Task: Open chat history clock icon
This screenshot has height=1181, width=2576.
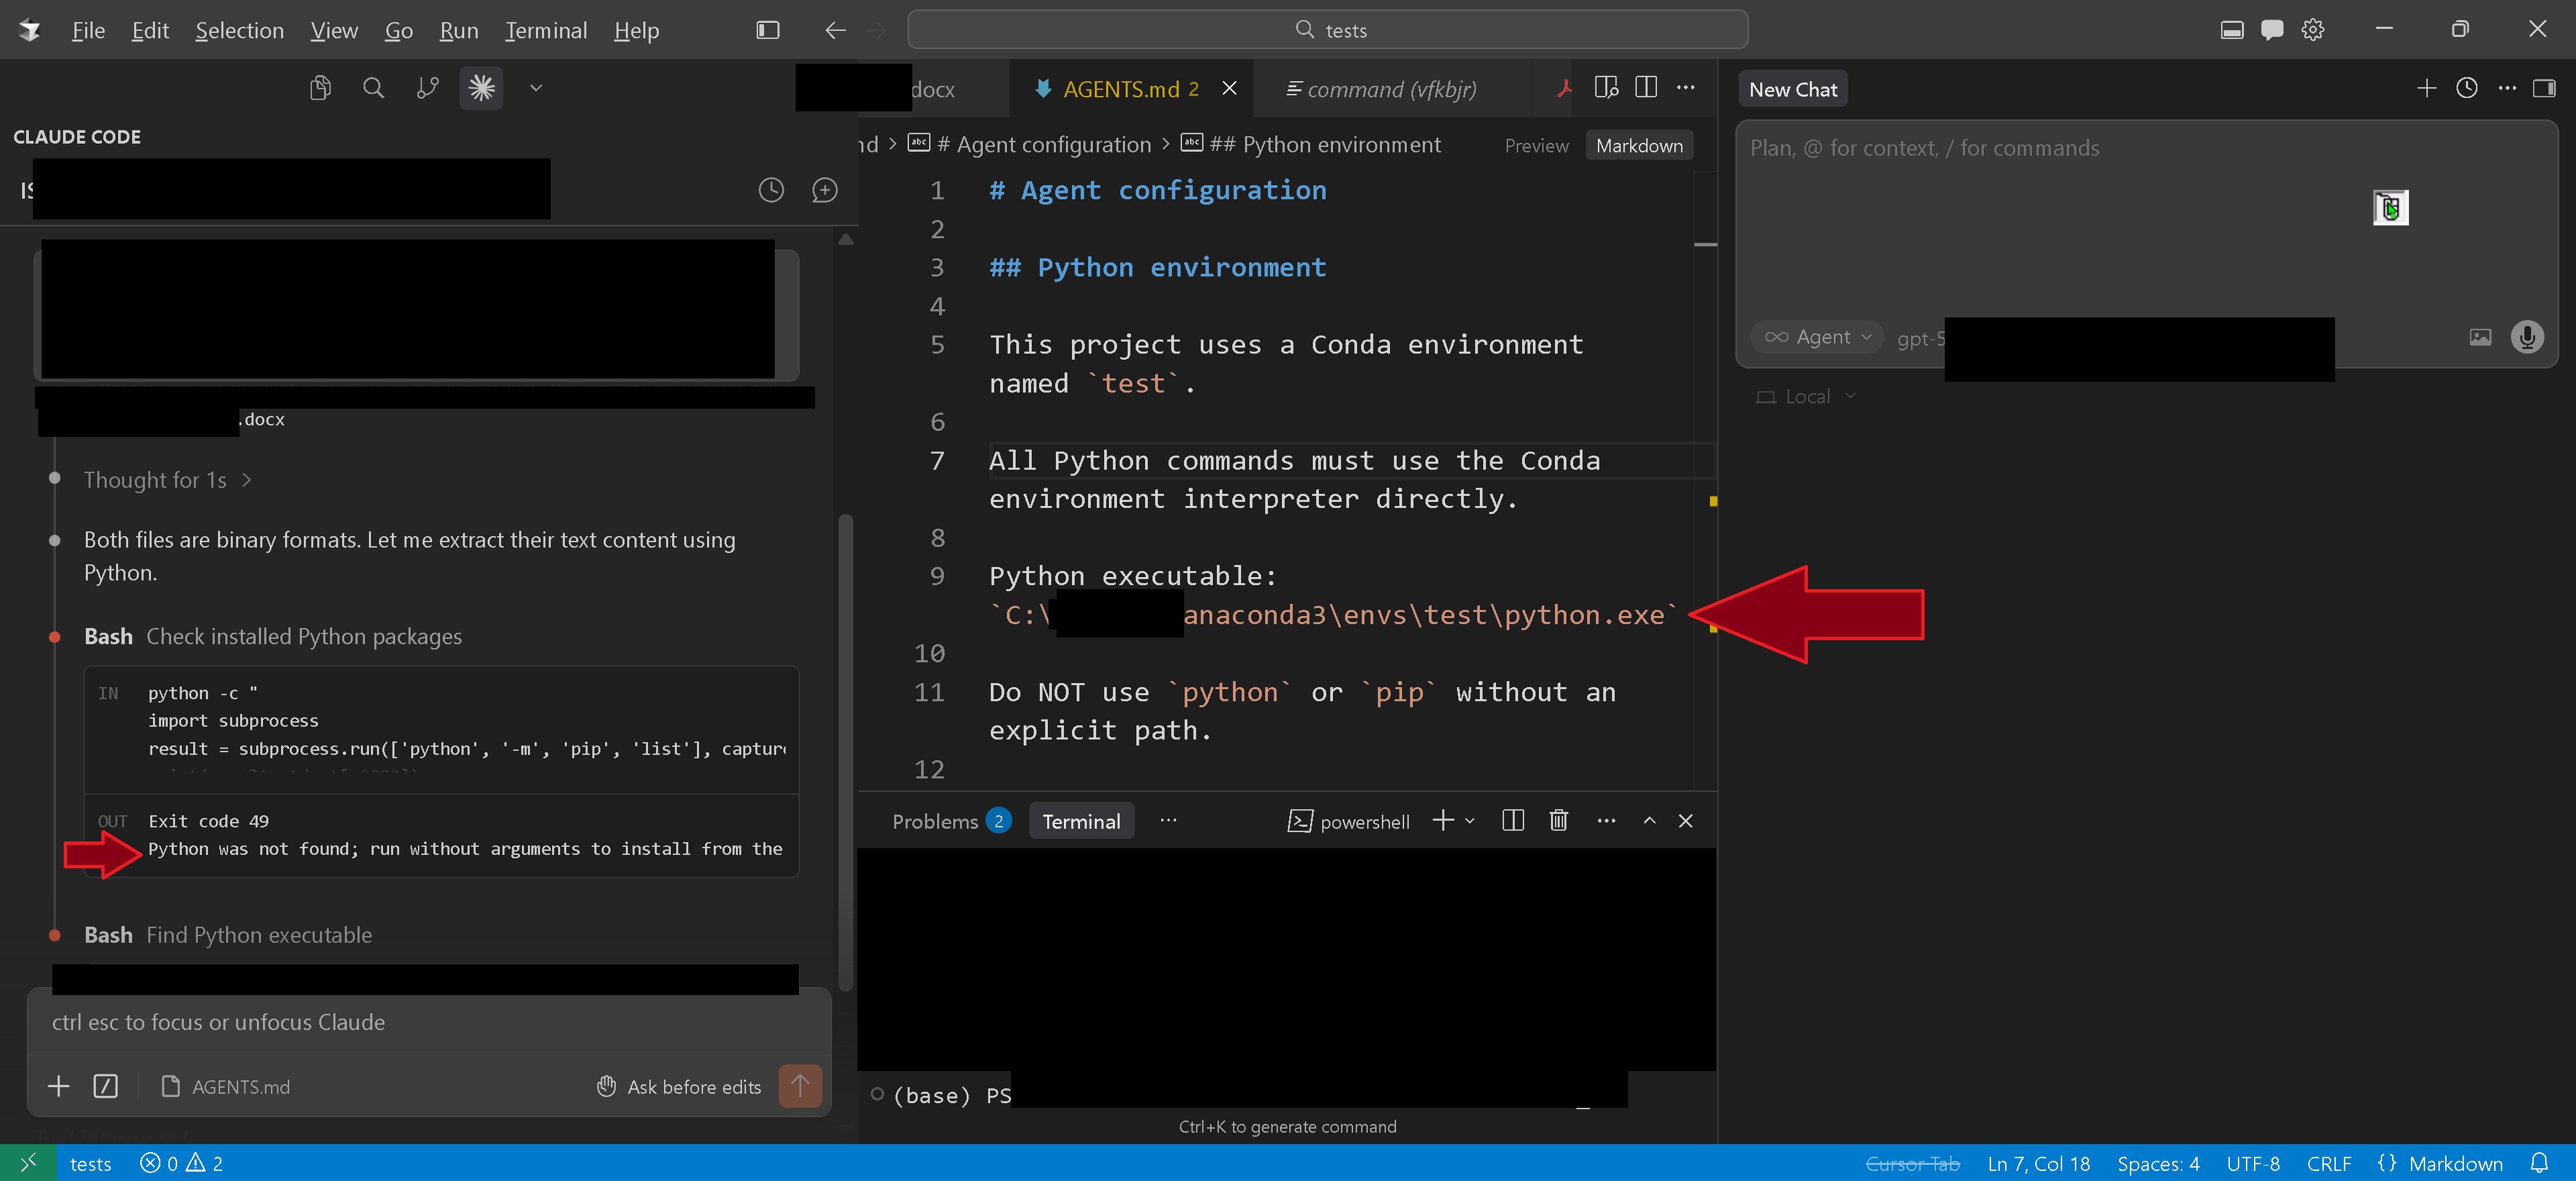Action: [2467, 88]
